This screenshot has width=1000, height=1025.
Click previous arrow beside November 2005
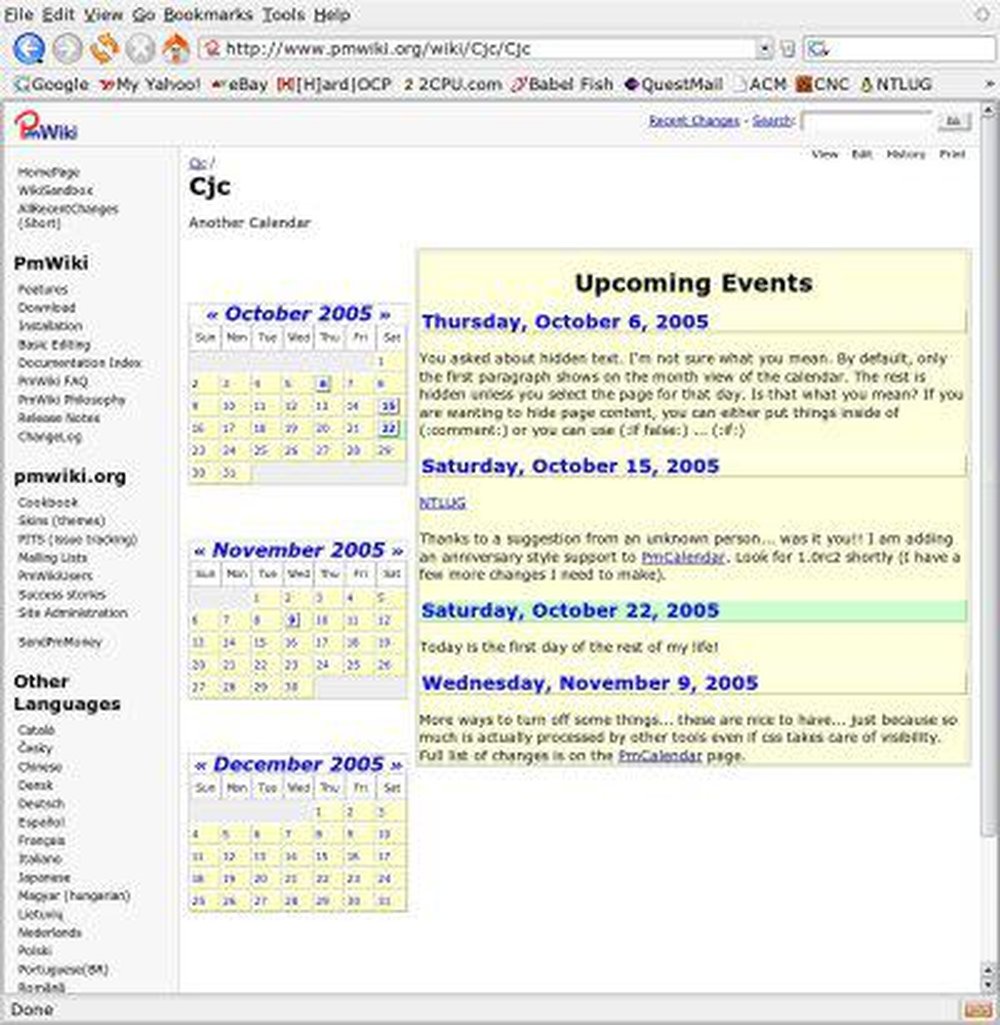click(x=200, y=551)
